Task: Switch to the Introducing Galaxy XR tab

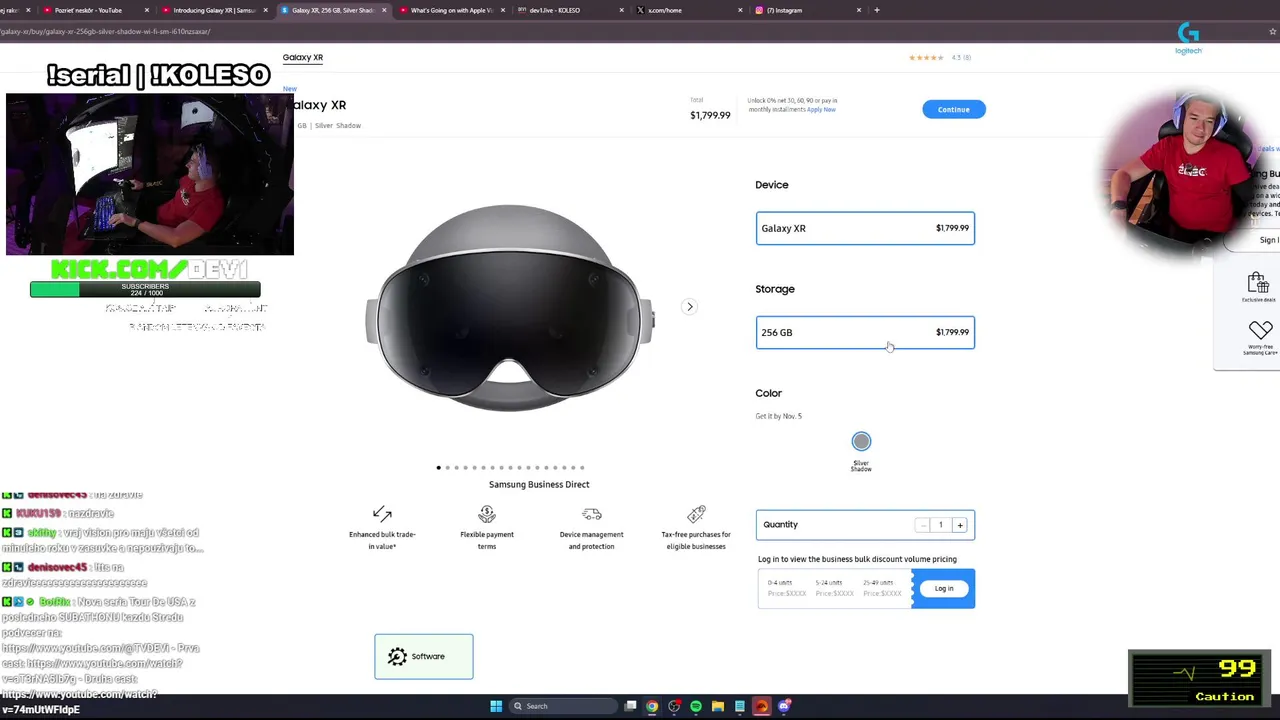Action: pos(214,10)
